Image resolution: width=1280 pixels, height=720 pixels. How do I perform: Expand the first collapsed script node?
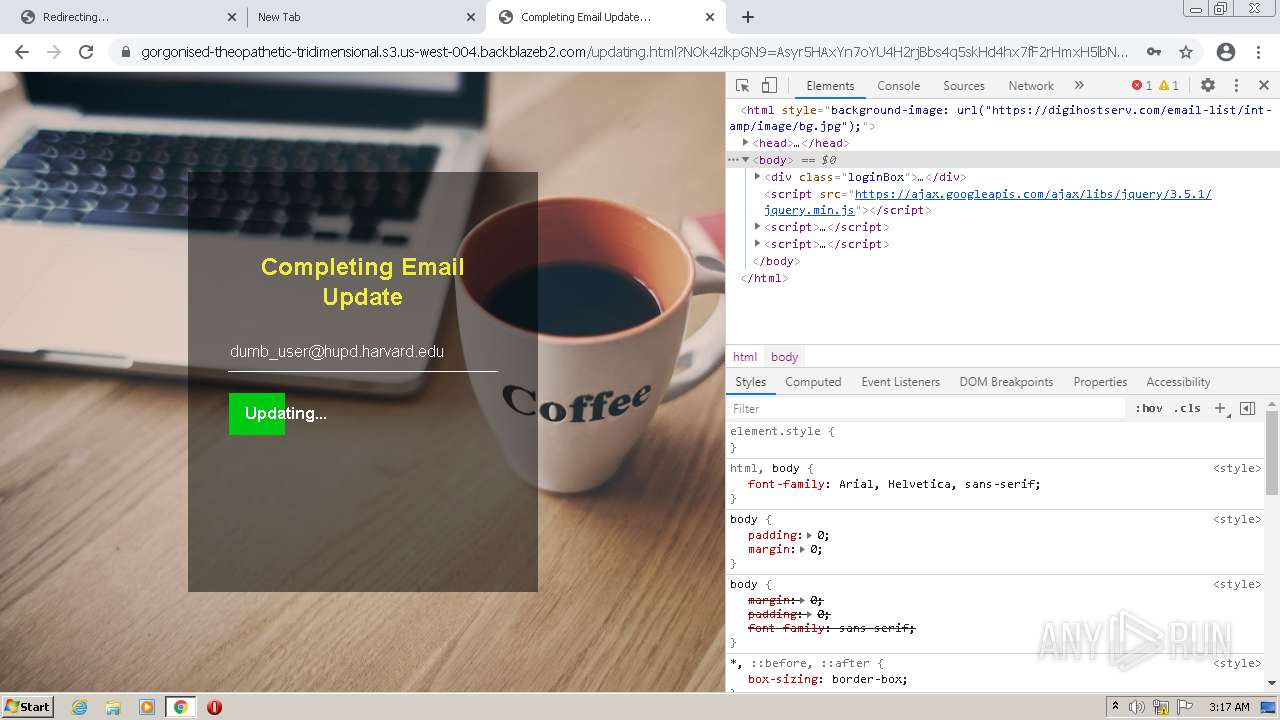[x=758, y=227]
